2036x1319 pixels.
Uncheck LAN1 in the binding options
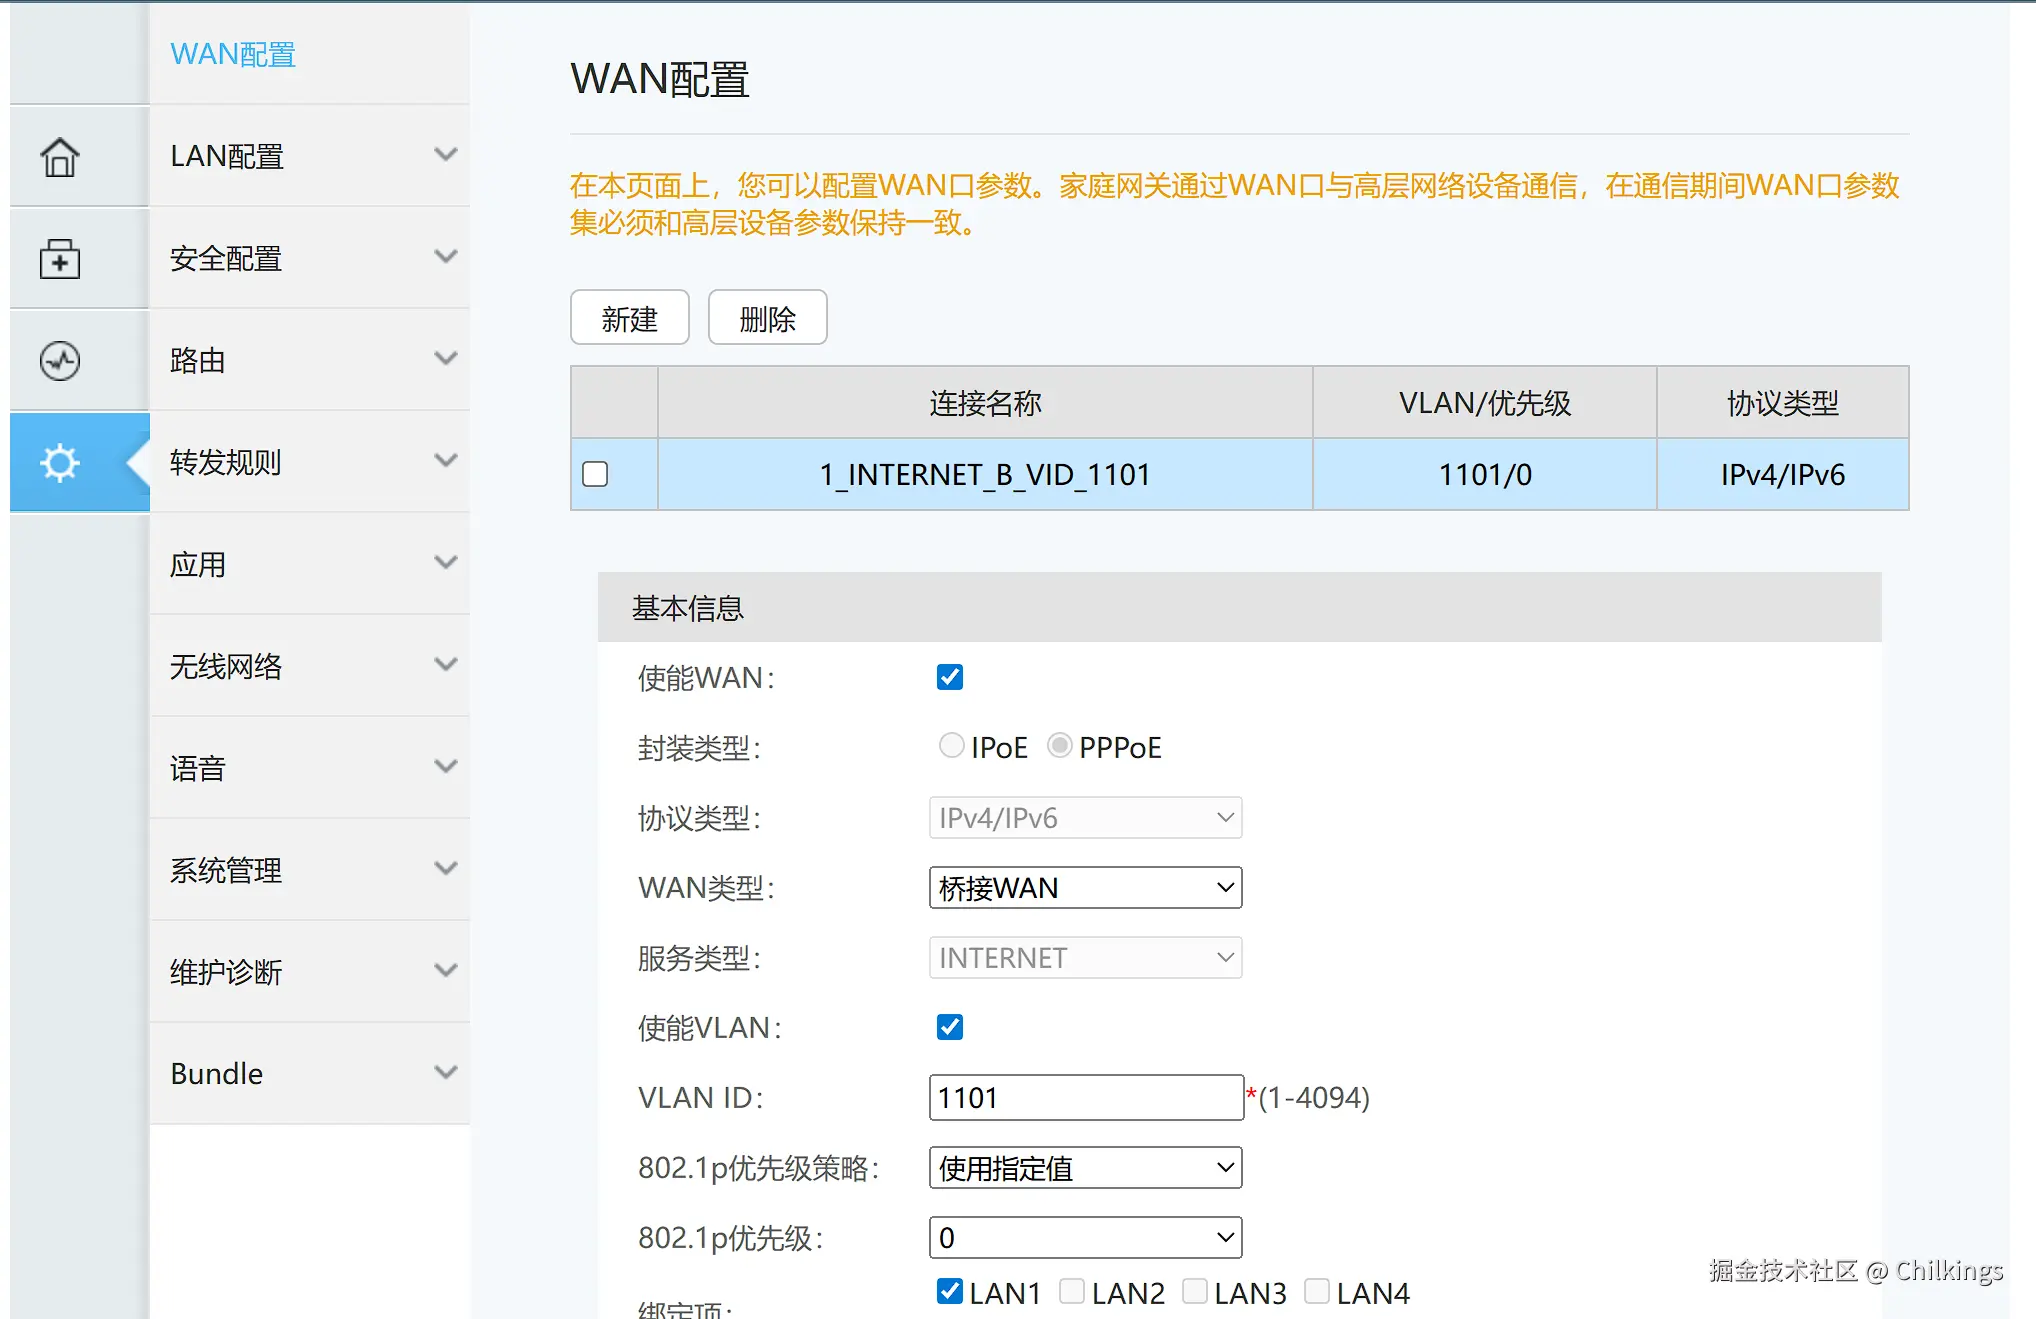[948, 1291]
